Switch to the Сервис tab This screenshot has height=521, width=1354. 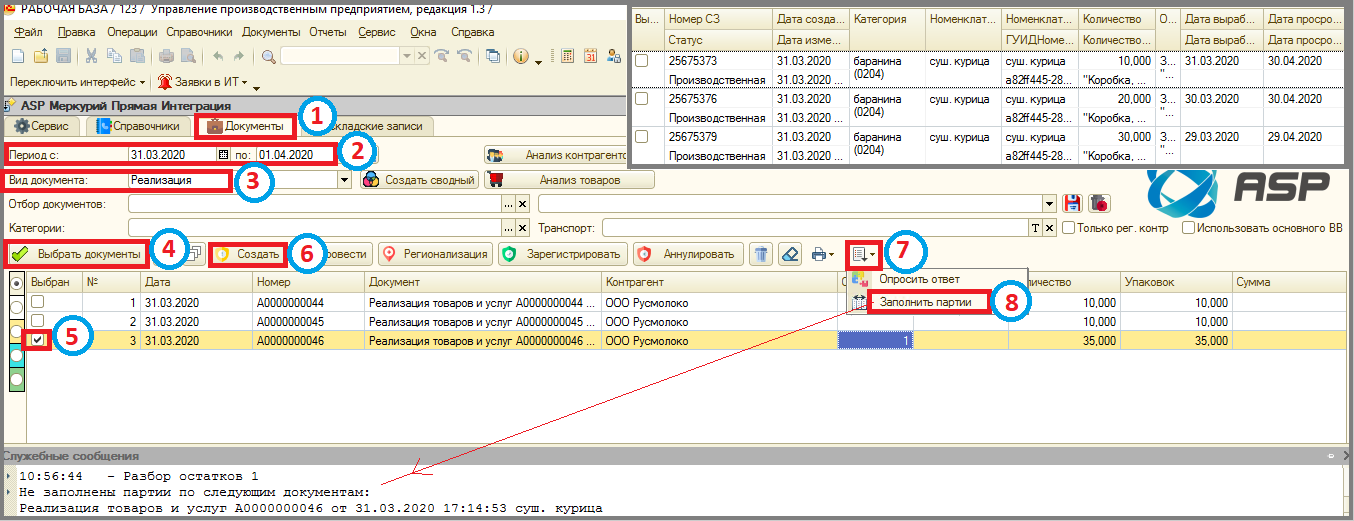pos(42,126)
